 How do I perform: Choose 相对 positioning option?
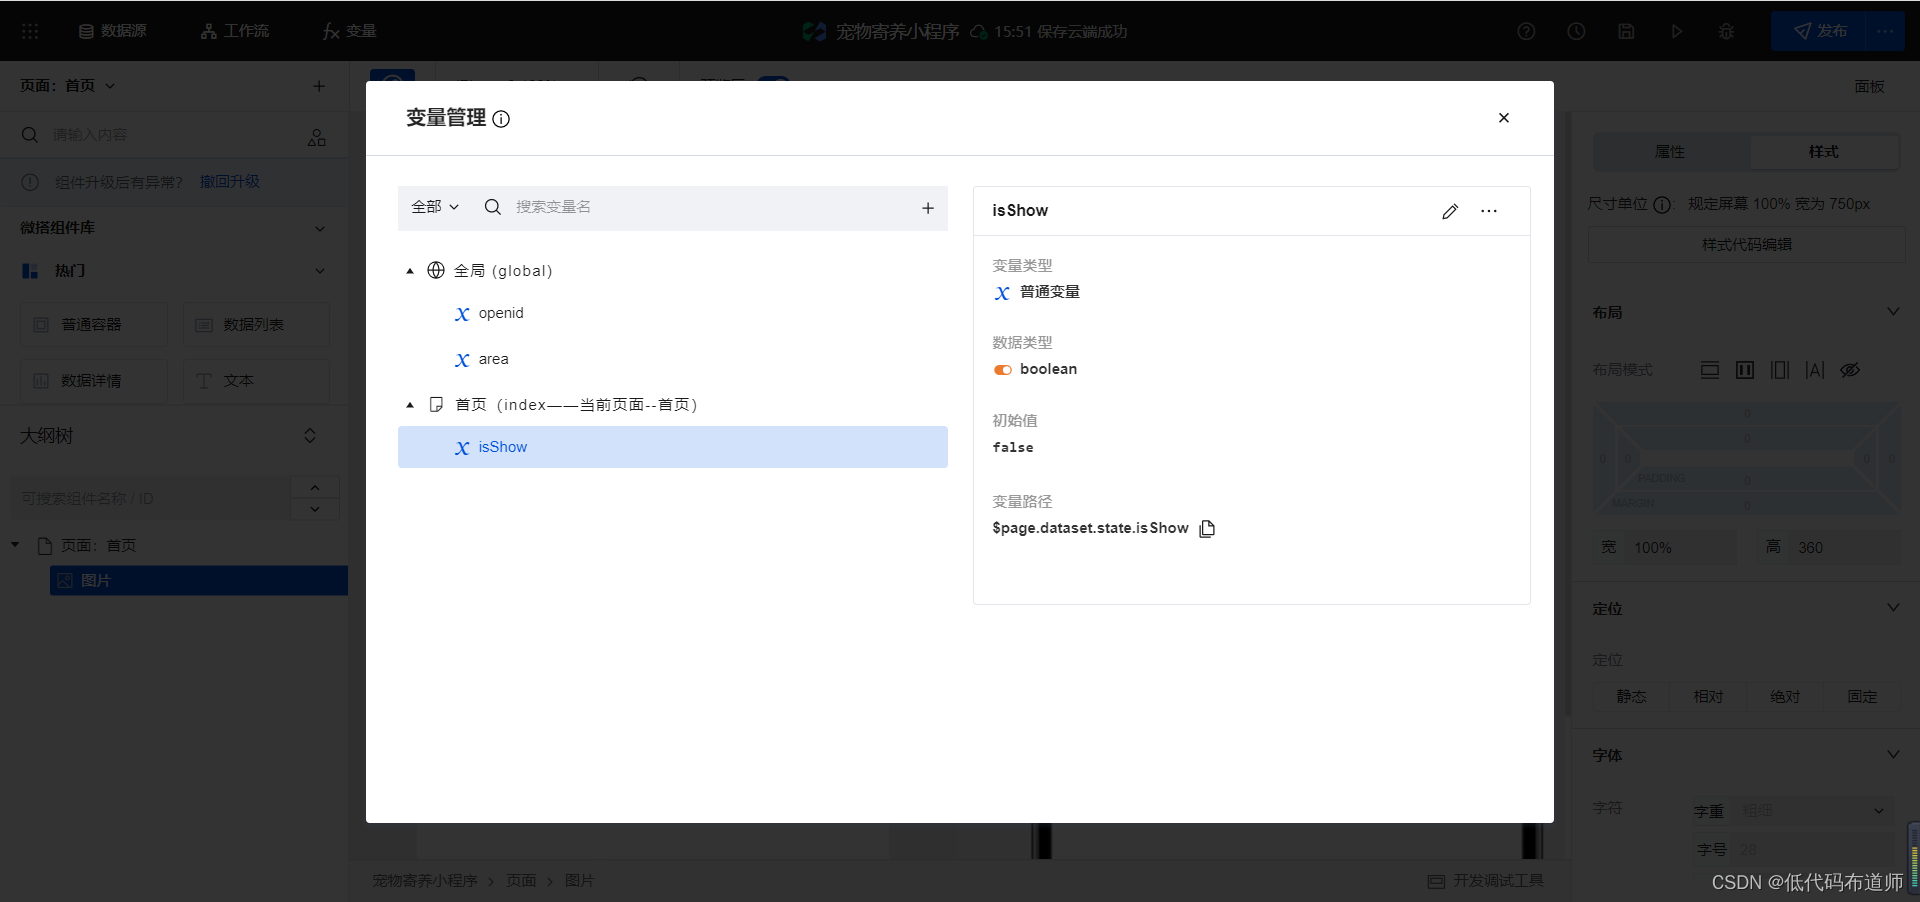[1708, 696]
